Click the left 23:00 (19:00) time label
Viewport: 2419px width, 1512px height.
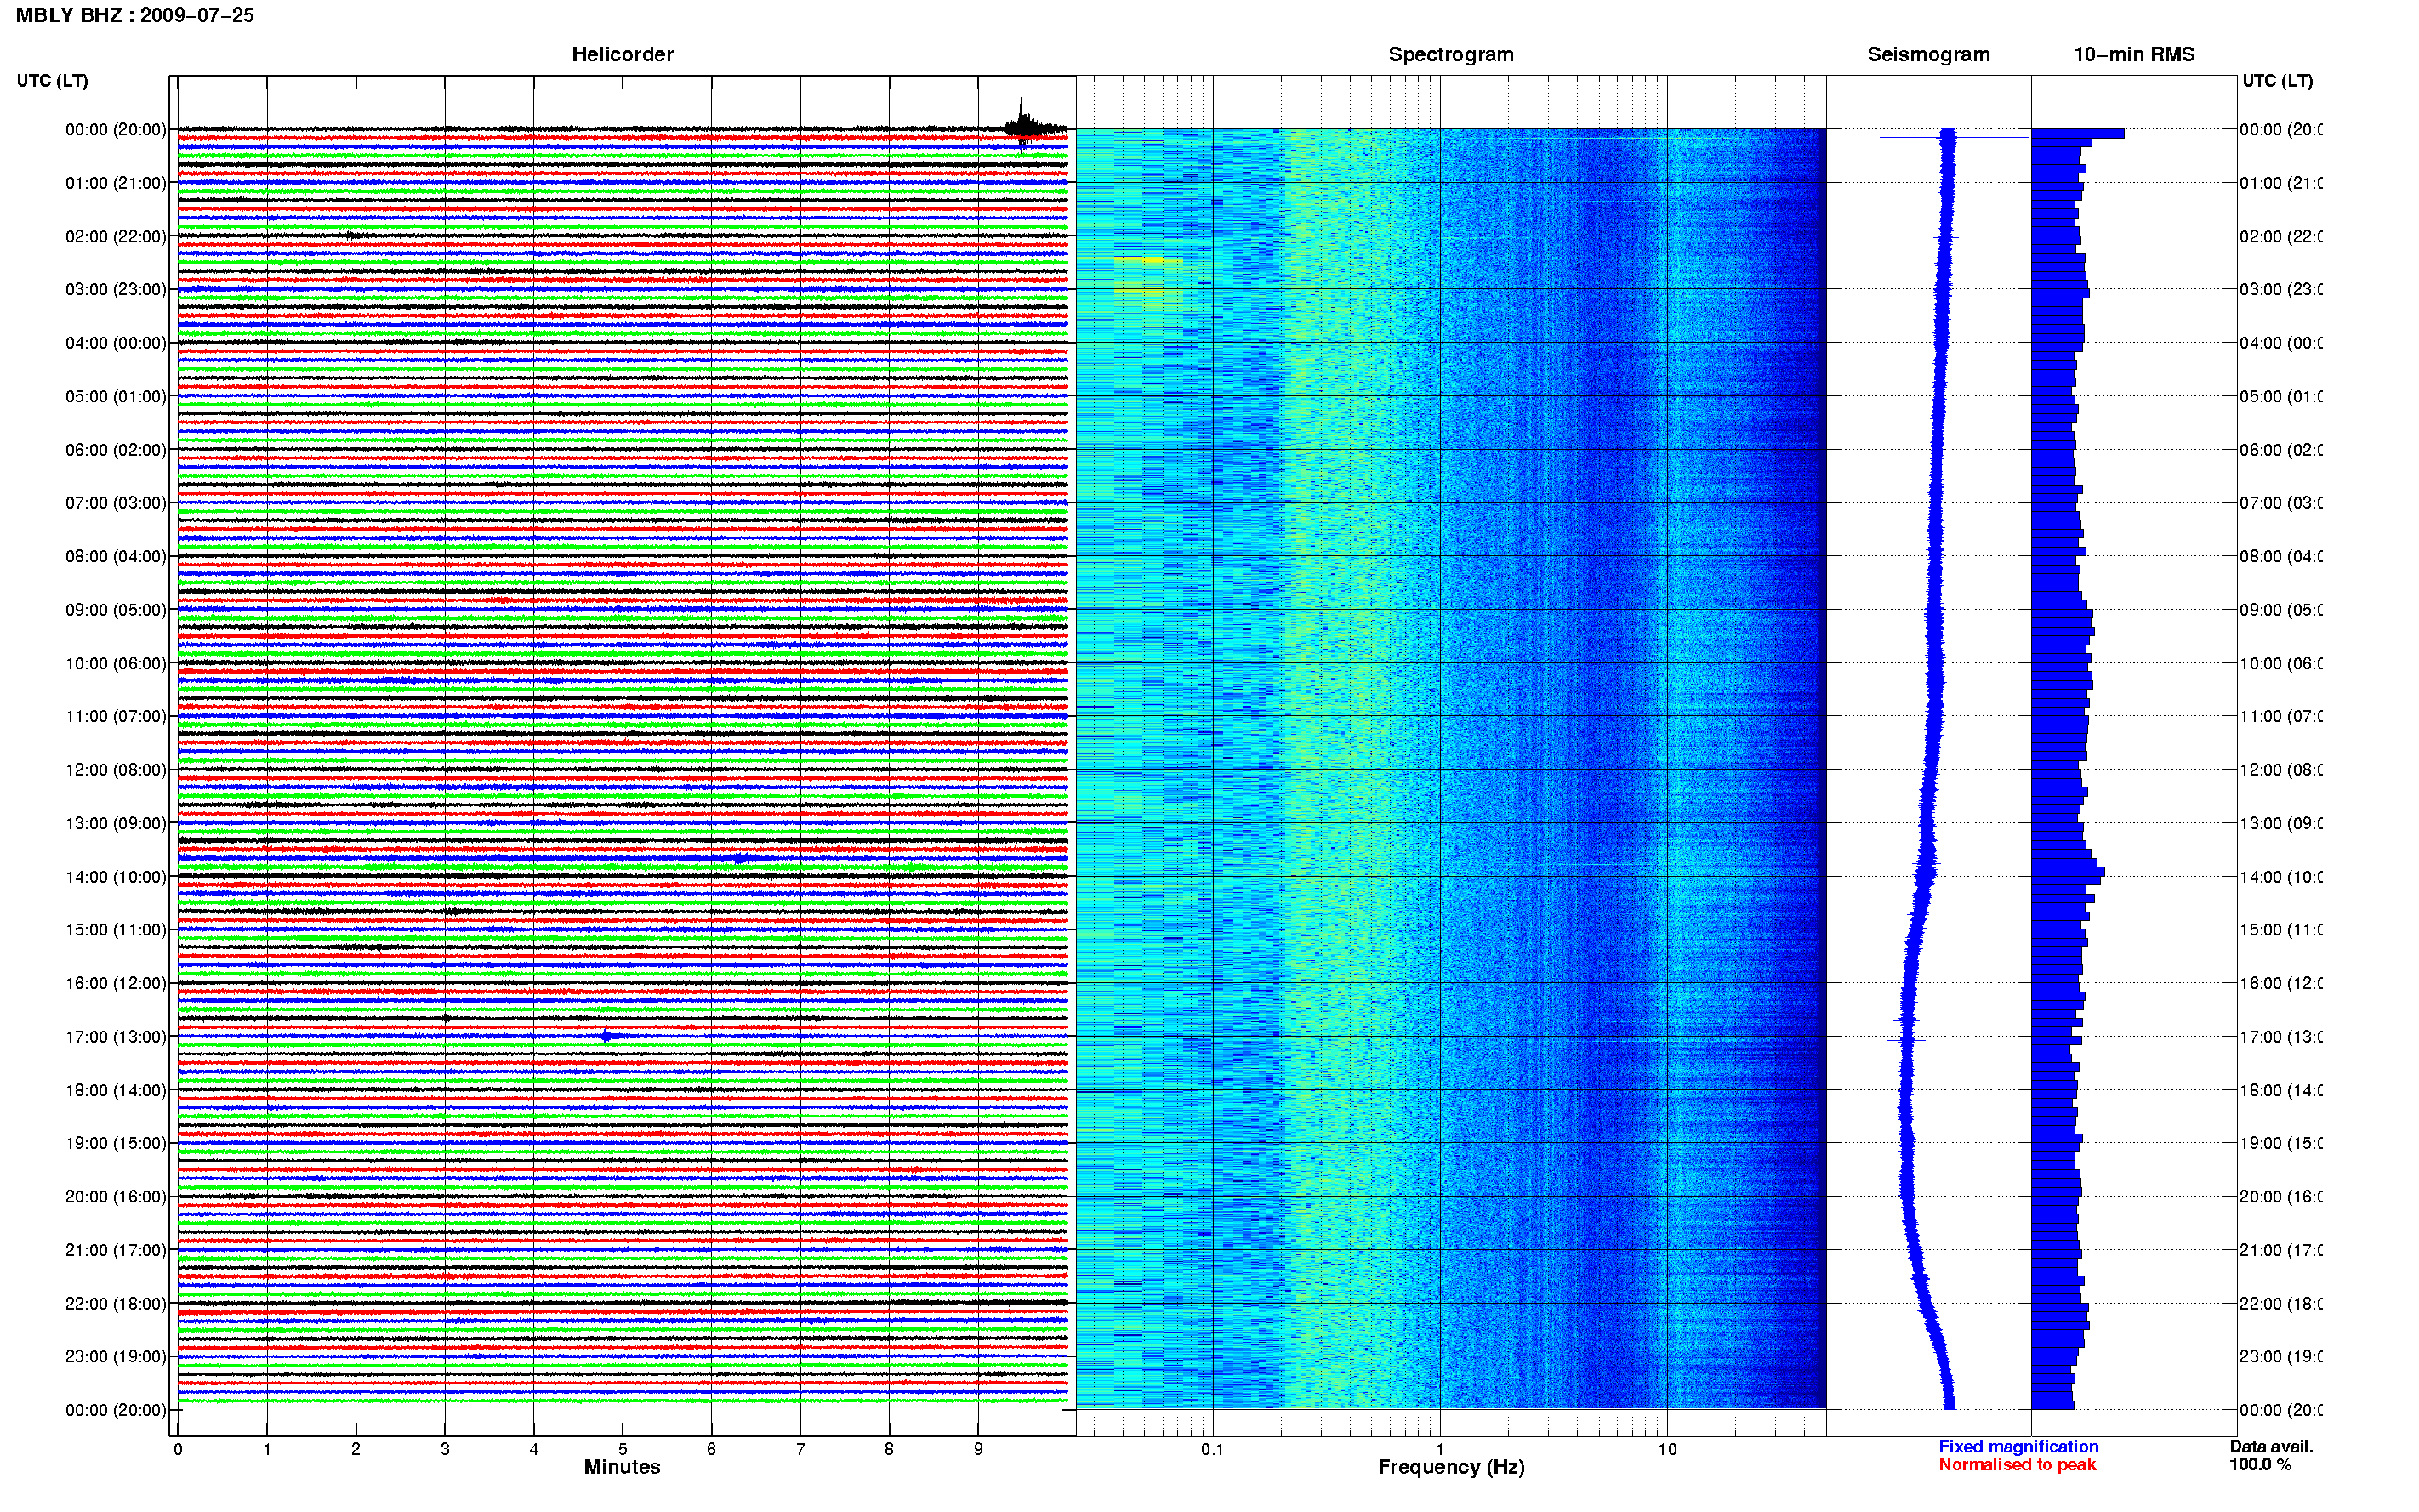116,1357
